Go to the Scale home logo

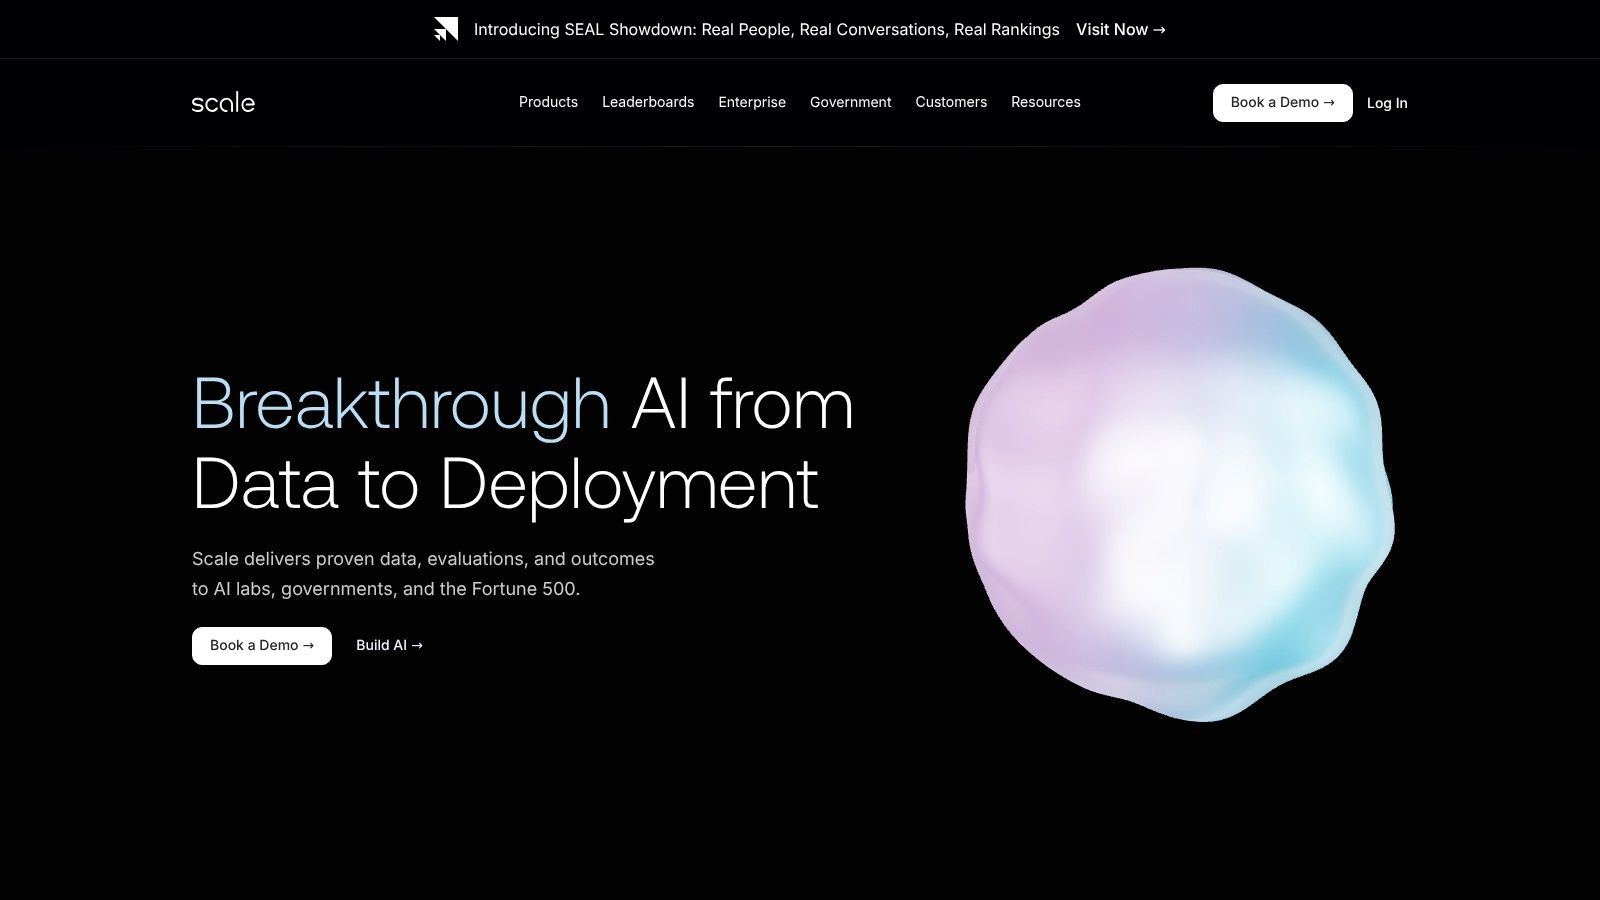[223, 102]
